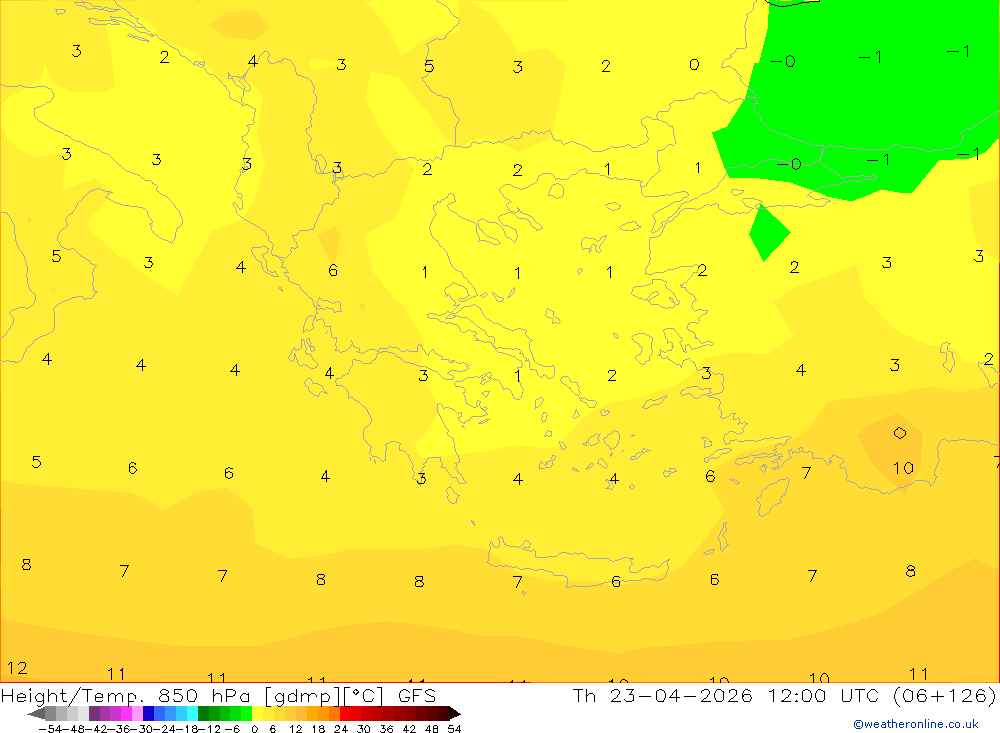Image resolution: width=1000 pixels, height=733 pixels.
Task: Select the dark blue swatch above the -30 label
Action: 148,713
